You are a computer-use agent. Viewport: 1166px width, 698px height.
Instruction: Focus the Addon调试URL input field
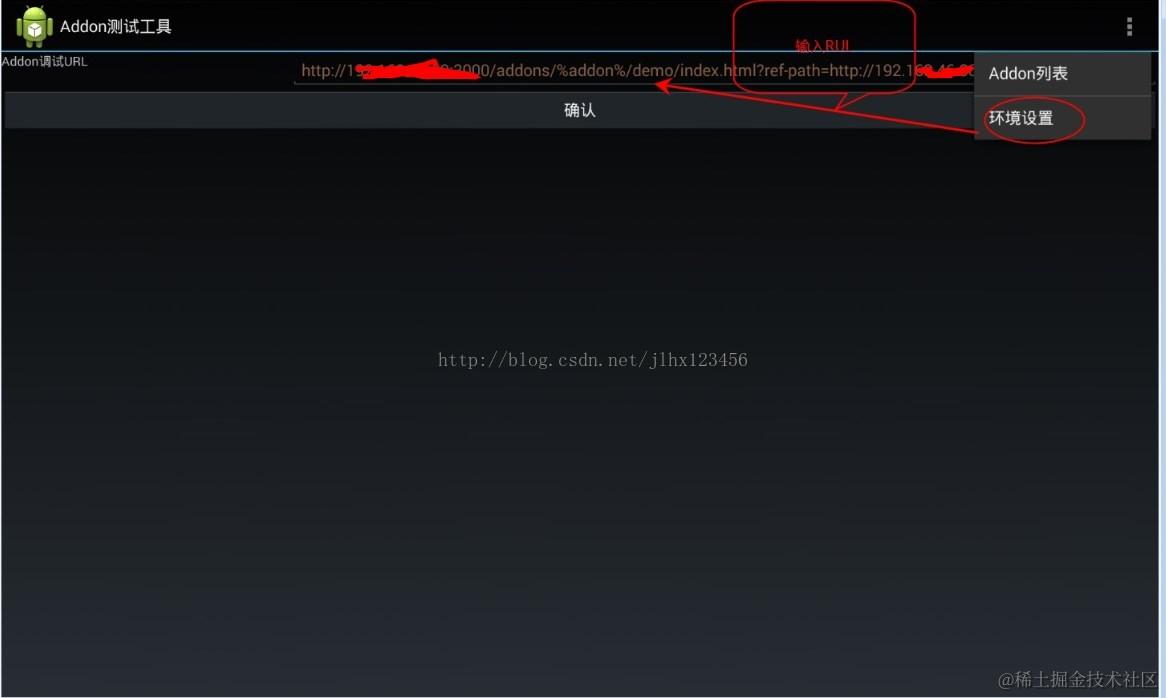[x=634, y=71]
